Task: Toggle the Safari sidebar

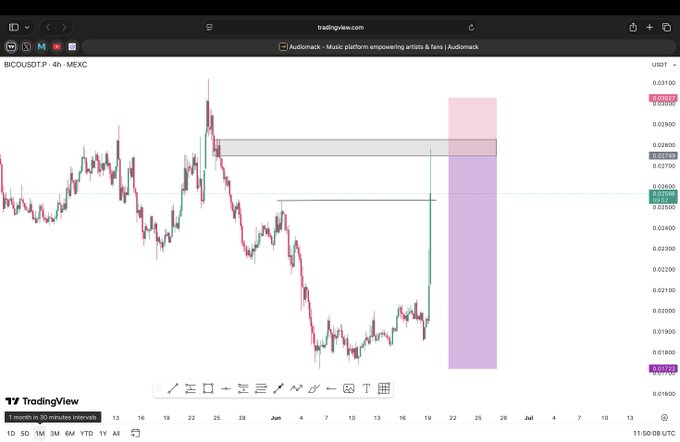Action: 14,27
